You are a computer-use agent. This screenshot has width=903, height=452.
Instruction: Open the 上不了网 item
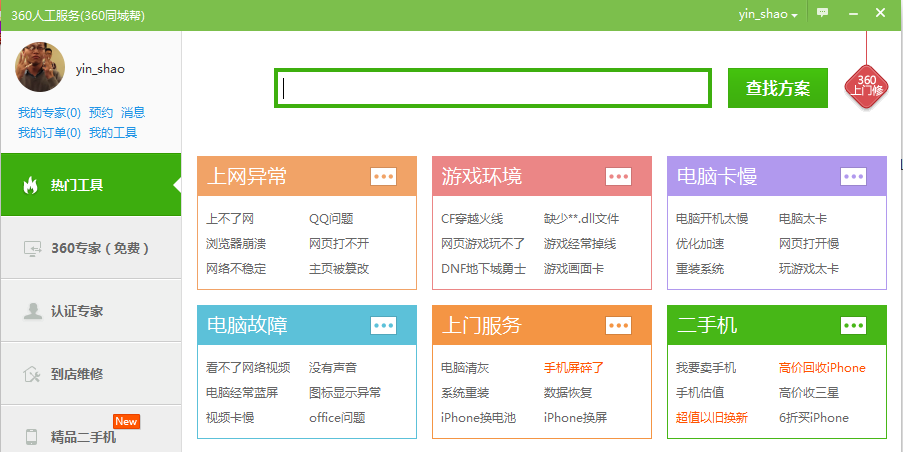click(x=230, y=219)
